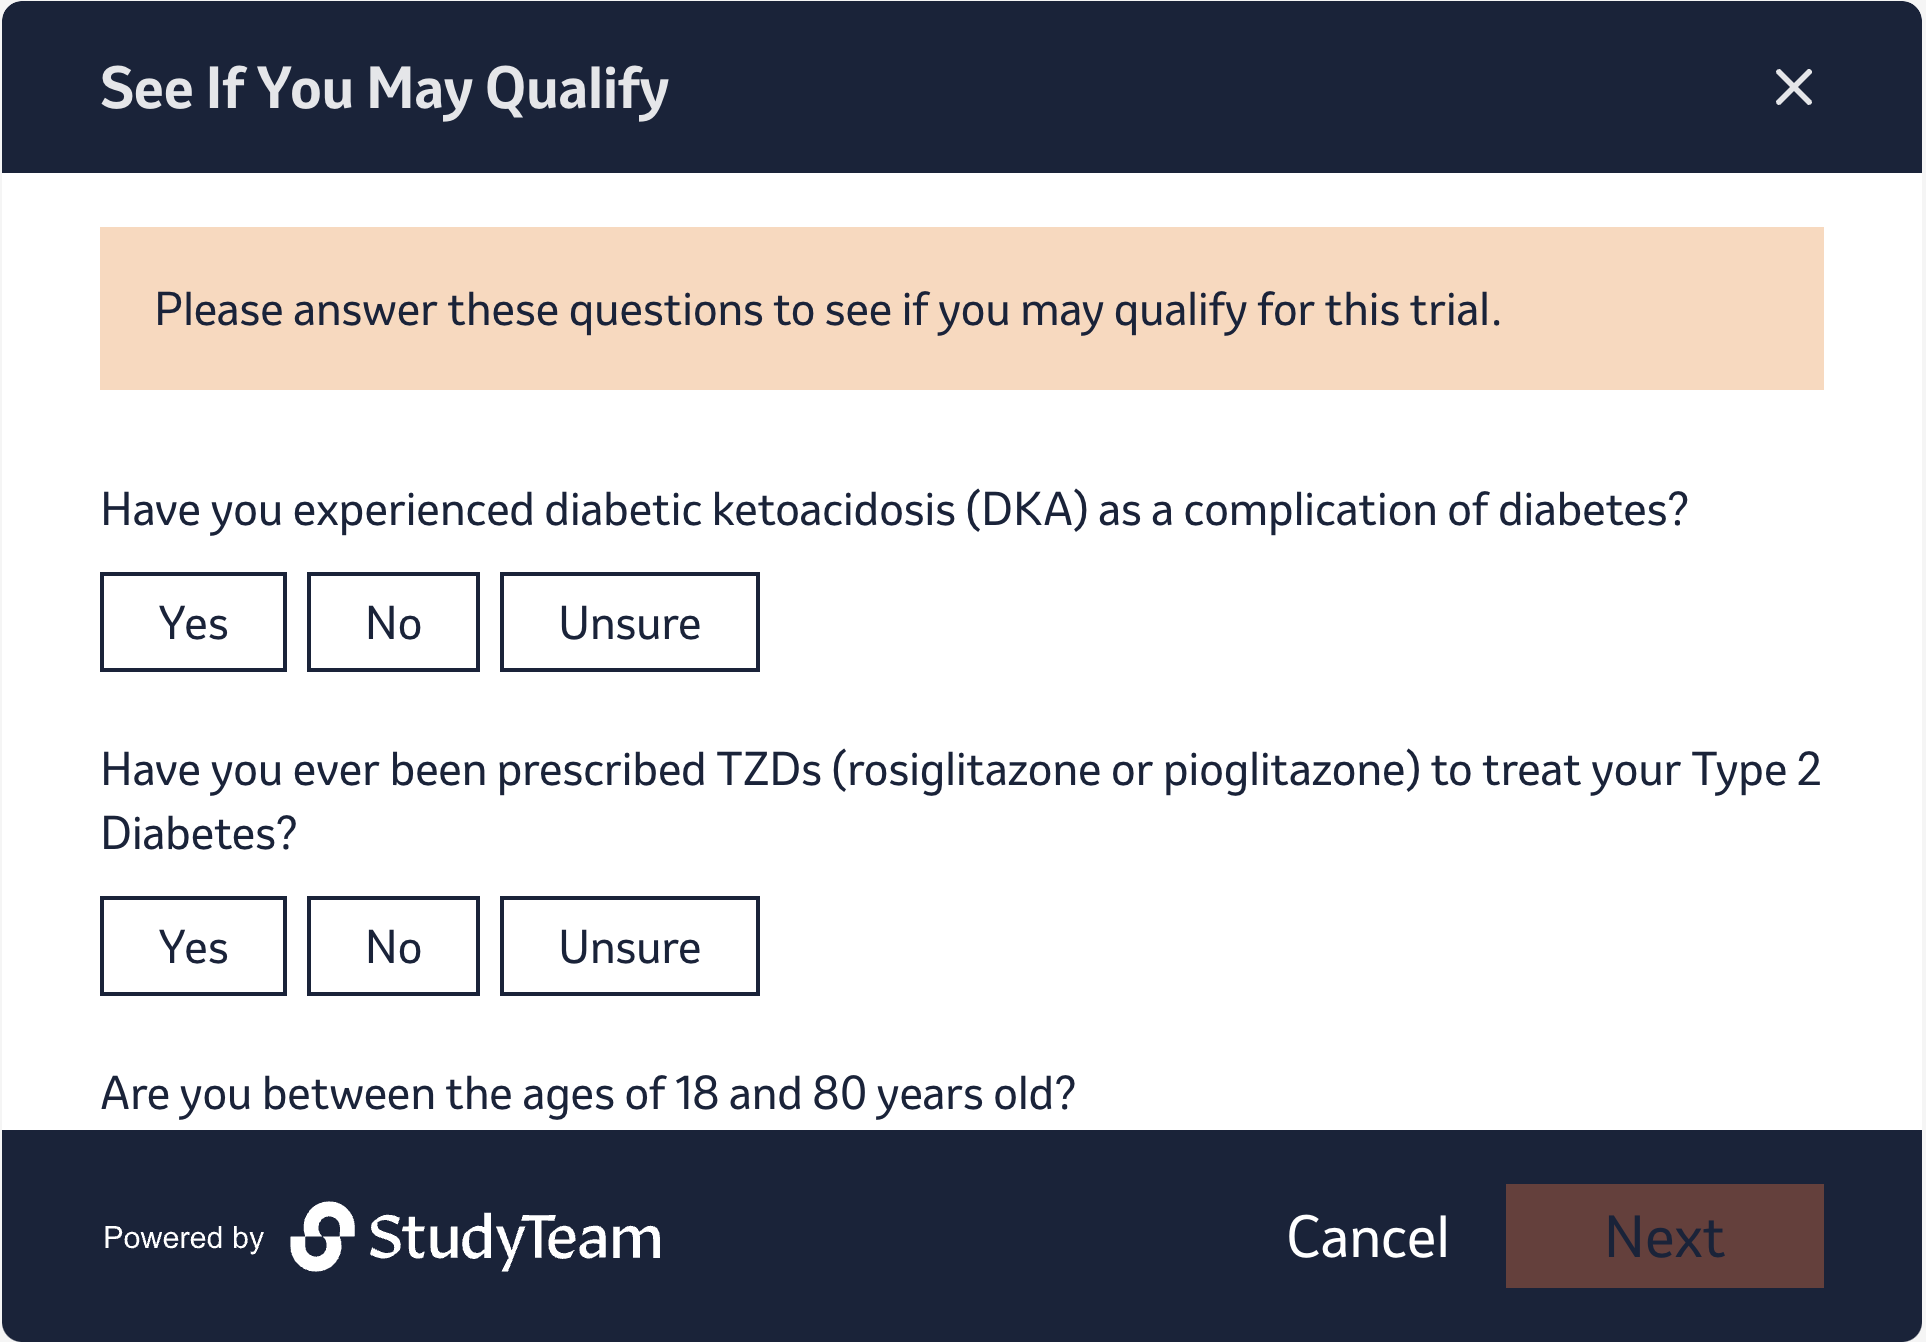The height and width of the screenshot is (1342, 1926).
Task: Click the StudyTeam wordmark text
Action: pos(515,1238)
